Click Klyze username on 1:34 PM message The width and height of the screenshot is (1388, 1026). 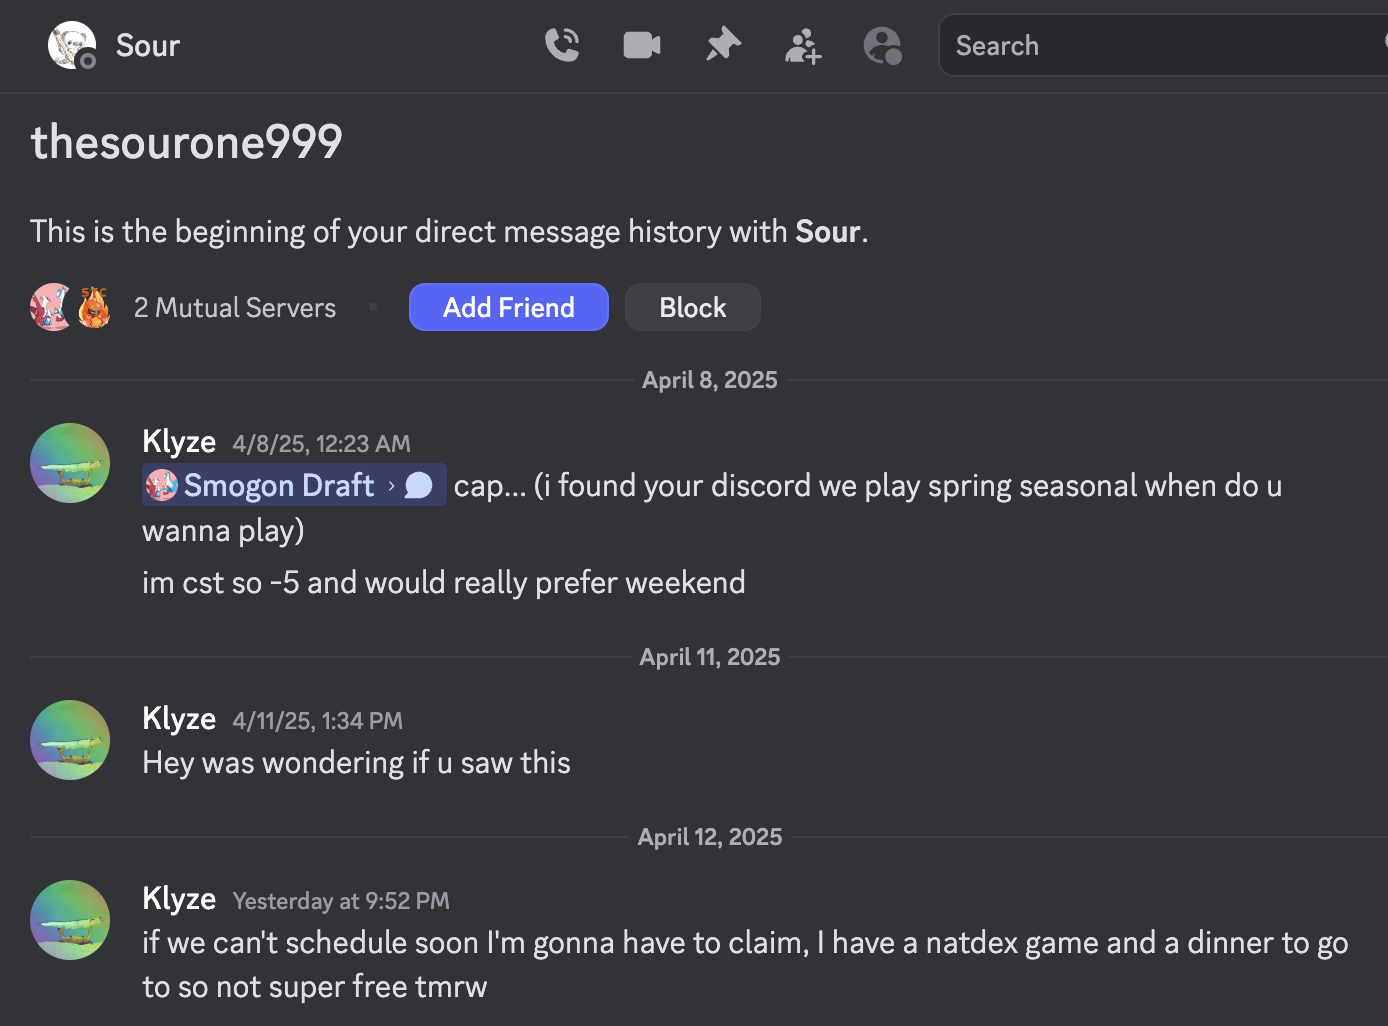coord(179,718)
